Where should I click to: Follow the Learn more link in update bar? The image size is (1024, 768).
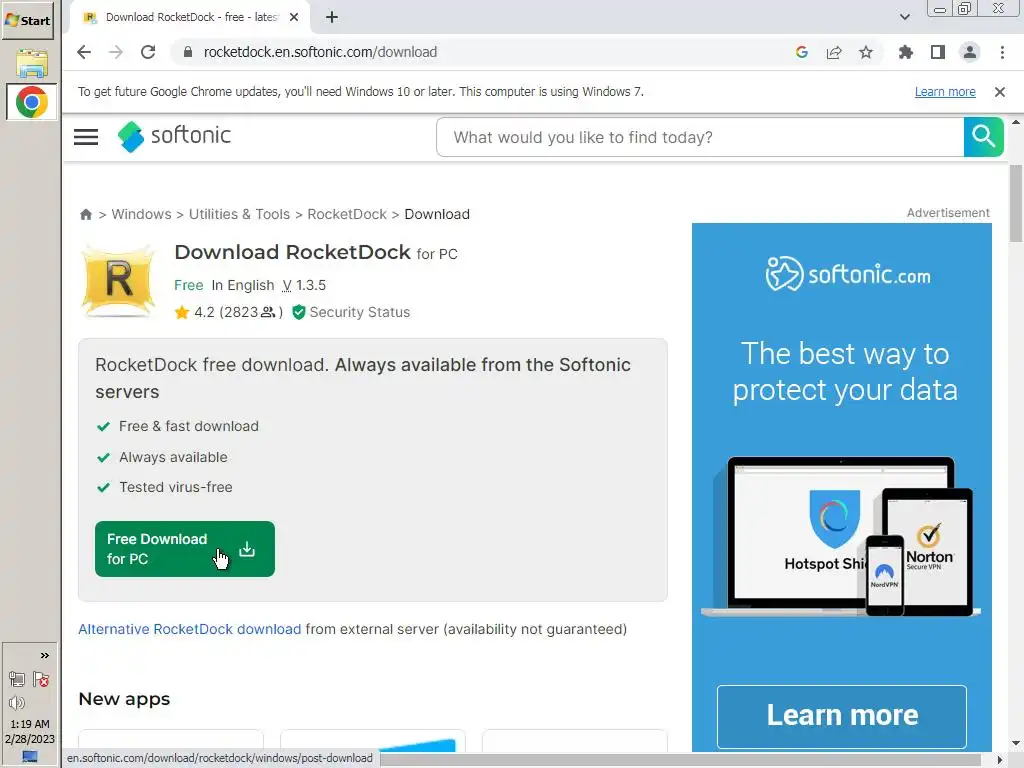click(945, 92)
